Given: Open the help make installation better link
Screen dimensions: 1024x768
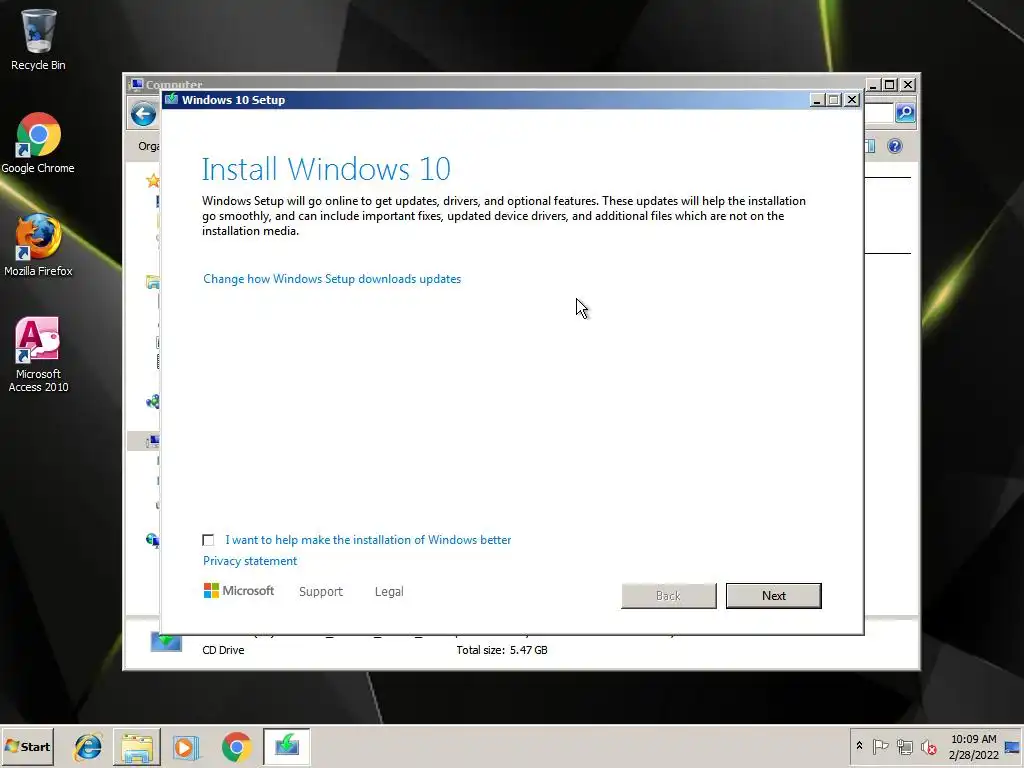Looking at the screenshot, I should click(368, 540).
